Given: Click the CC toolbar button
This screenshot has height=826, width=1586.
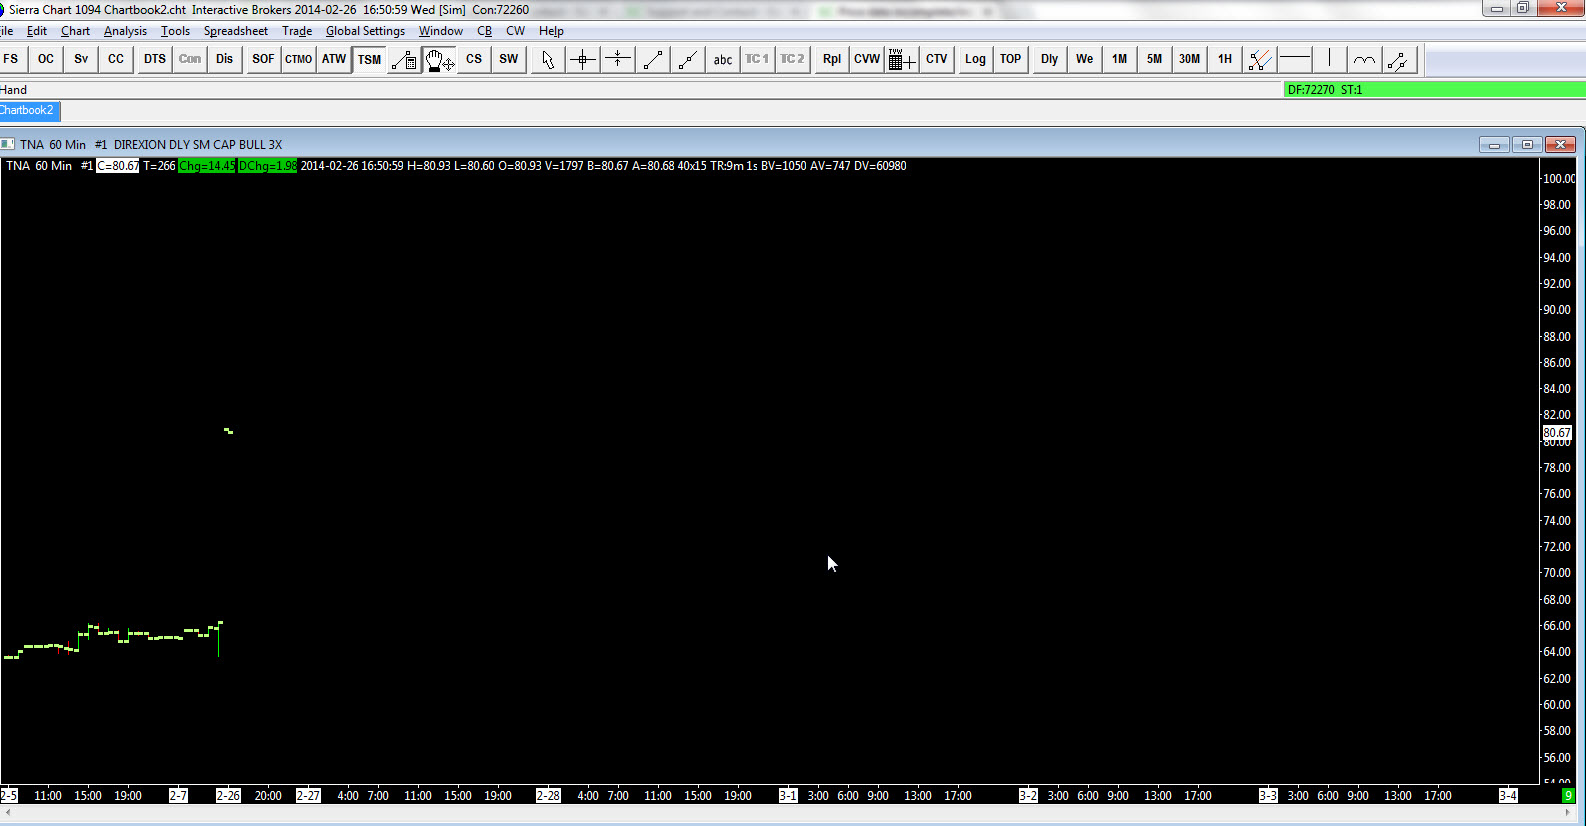Looking at the screenshot, I should pos(116,59).
